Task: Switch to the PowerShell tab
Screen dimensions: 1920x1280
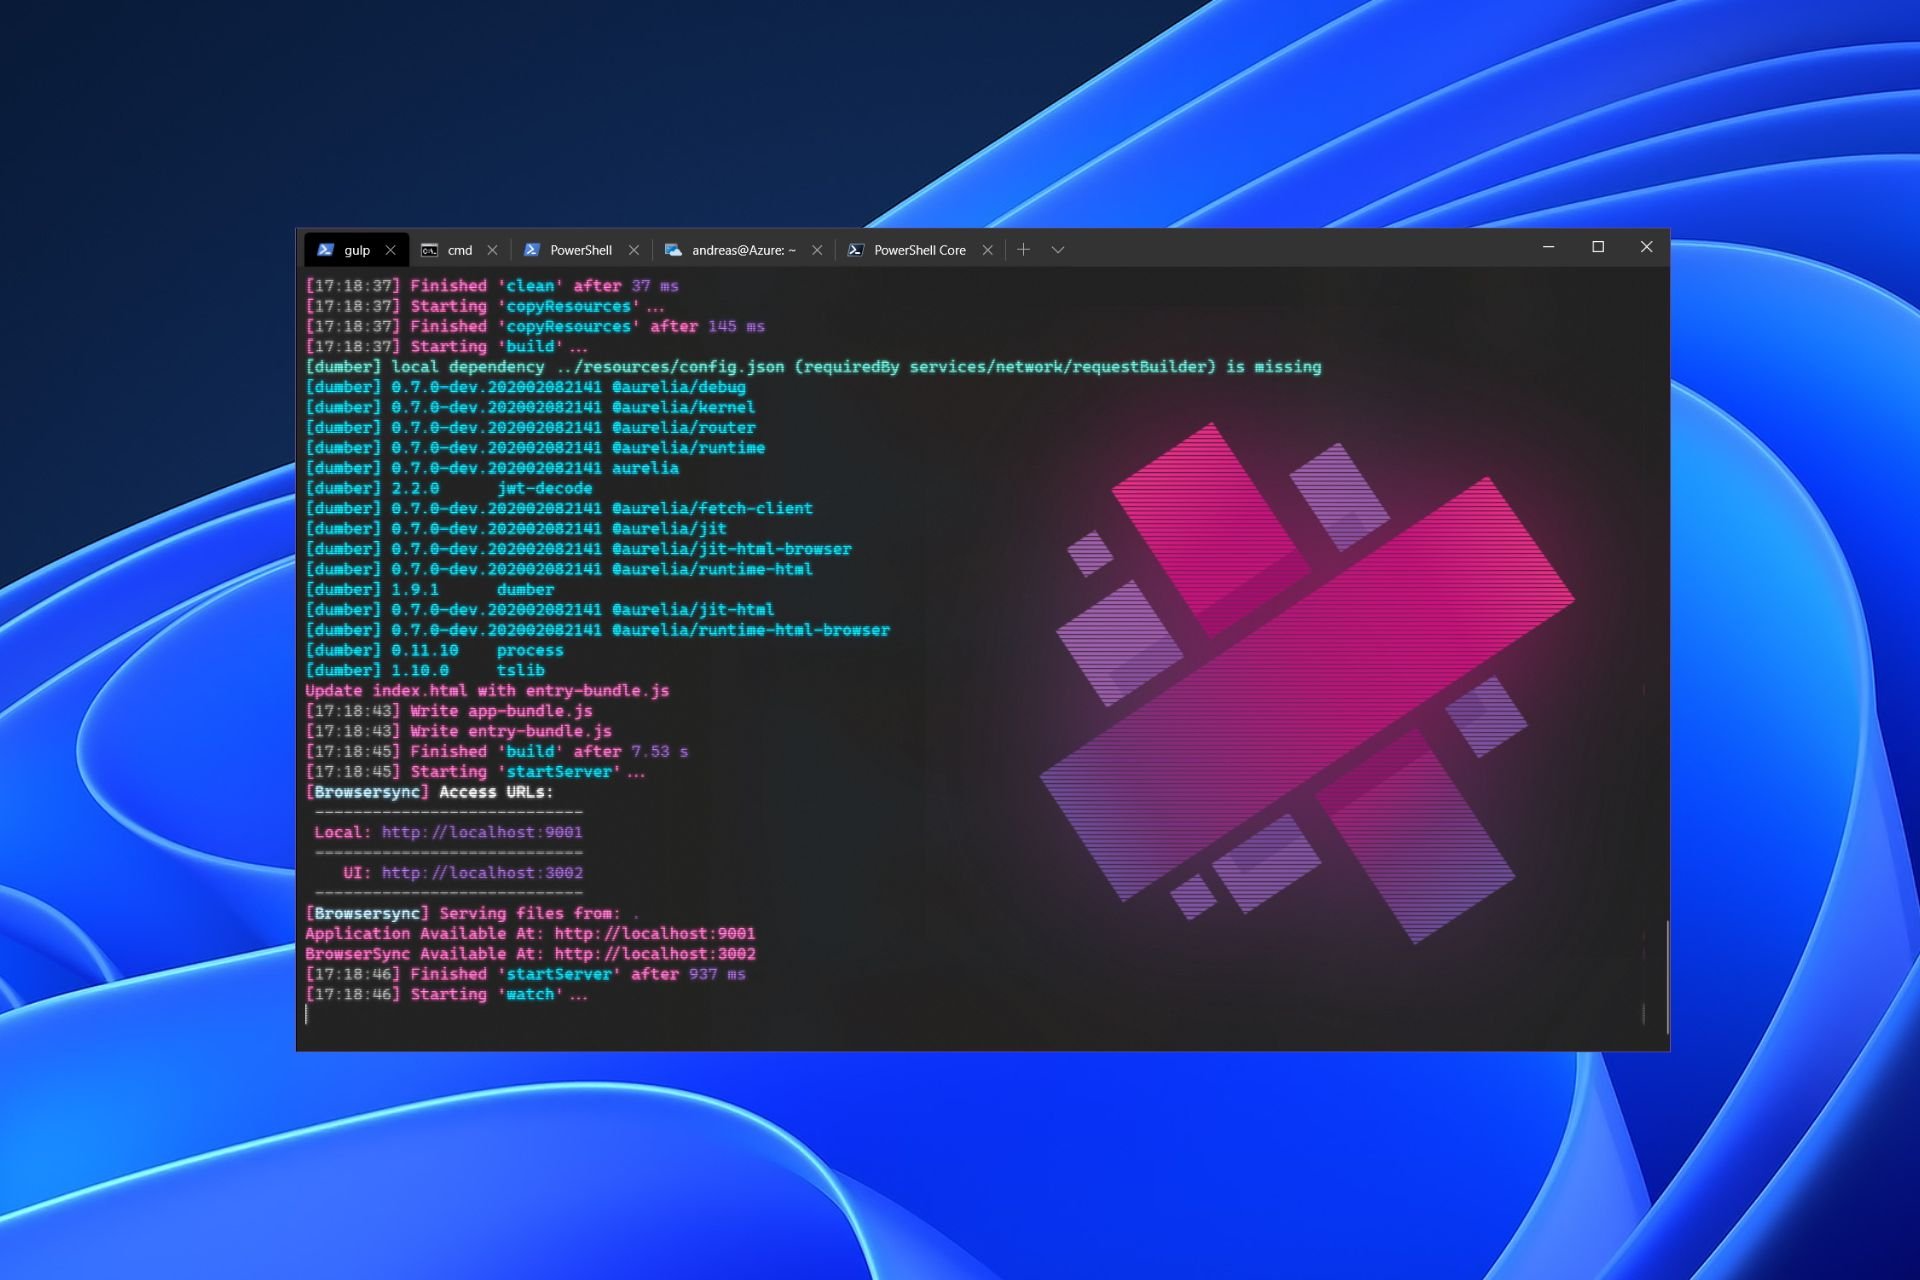Action: (580, 250)
